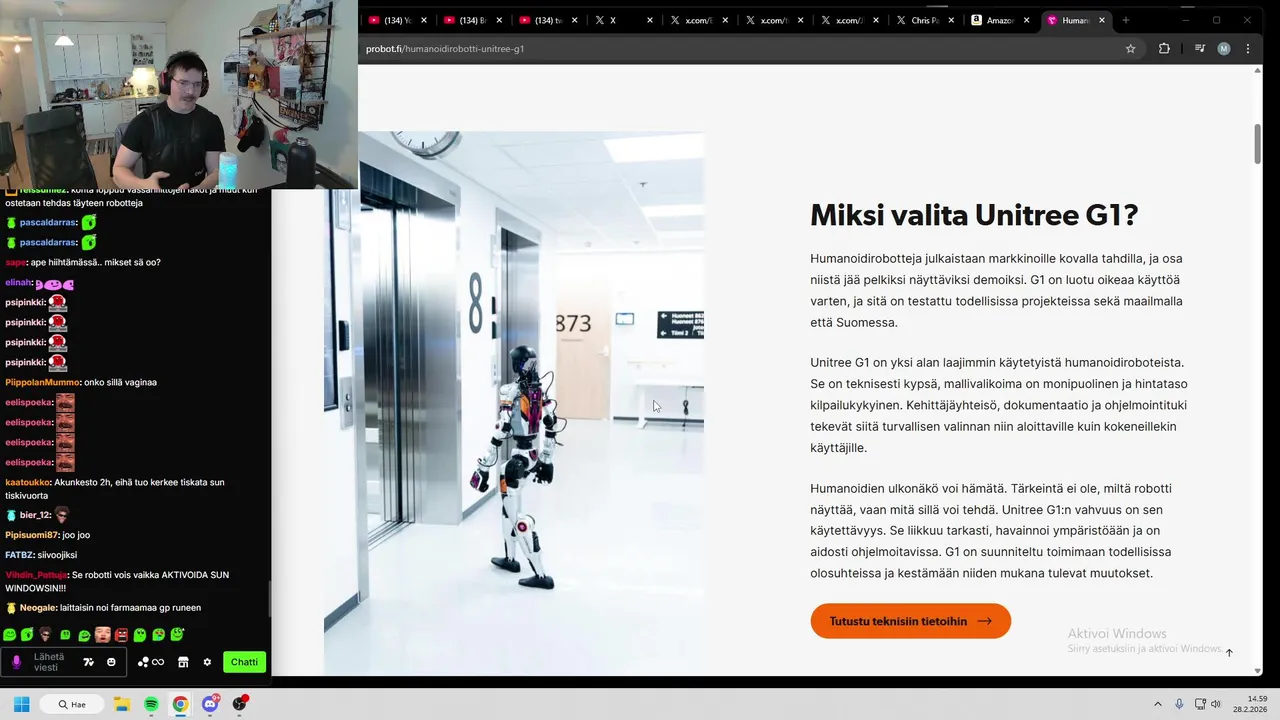Click the Tutustu teknisiin tietoihin button

pos(910,621)
